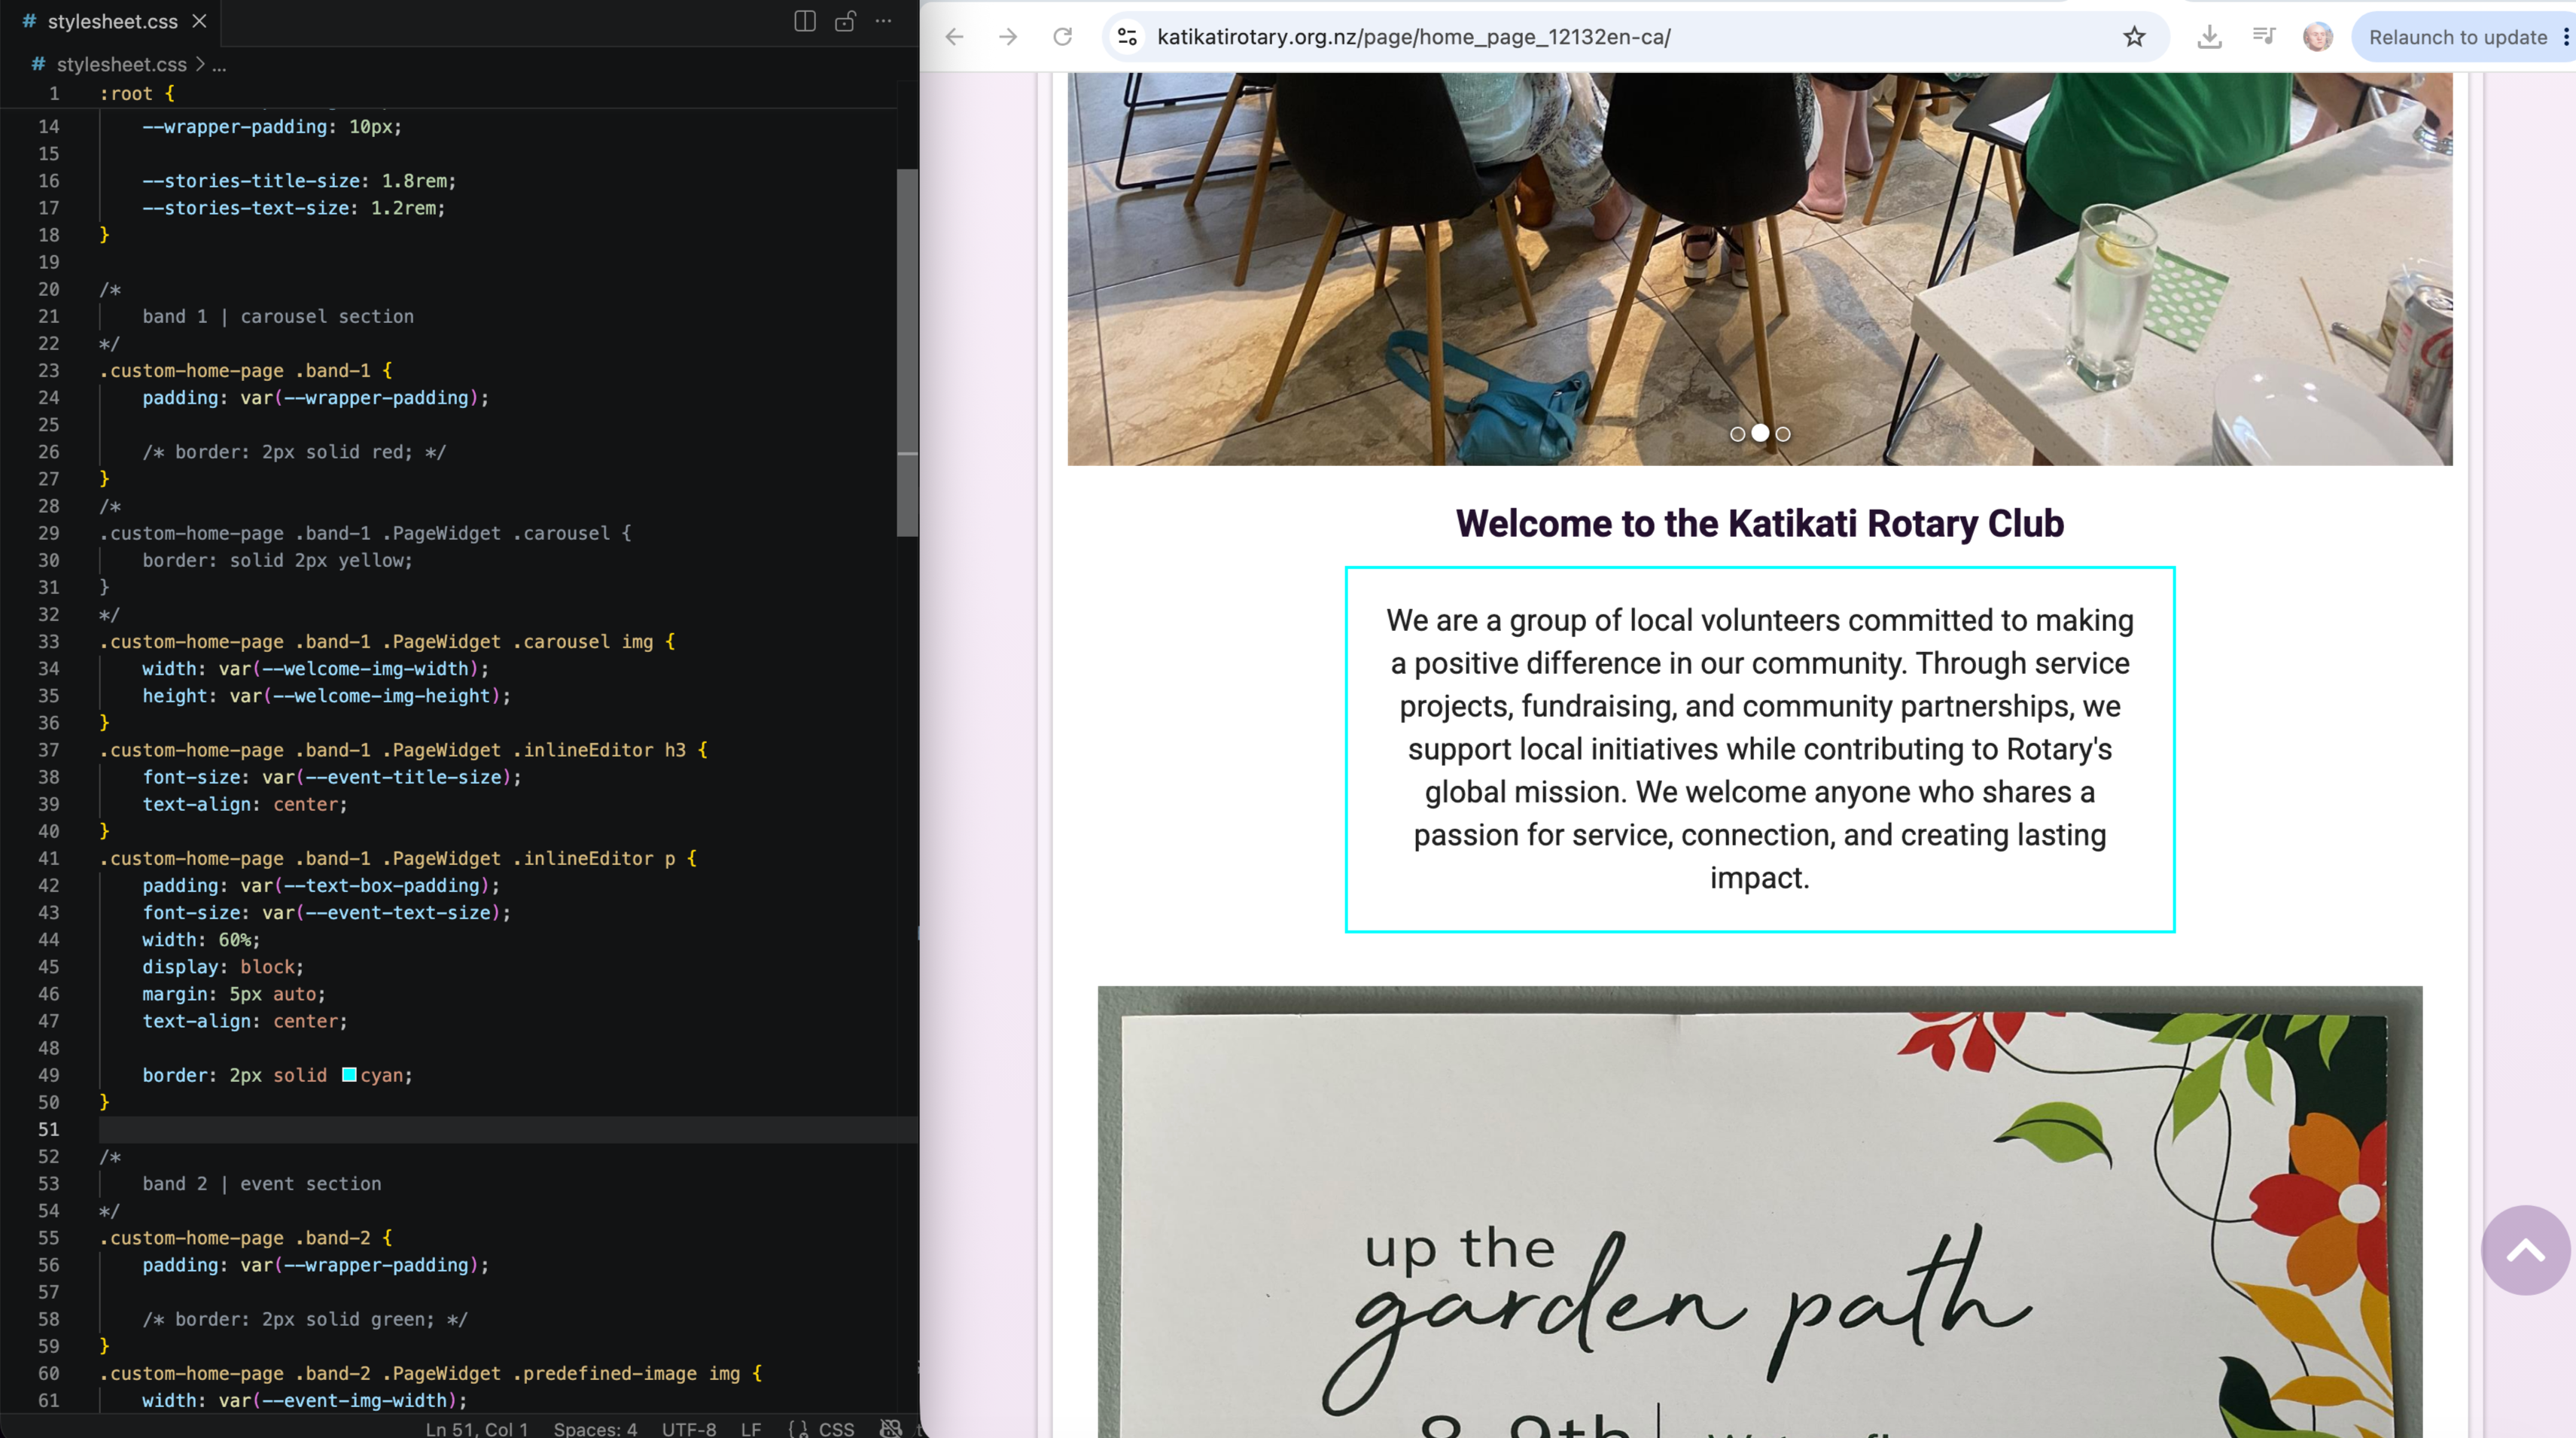The height and width of the screenshot is (1438, 2576).
Task: Click line number 23 in the gutter
Action: 49,370
